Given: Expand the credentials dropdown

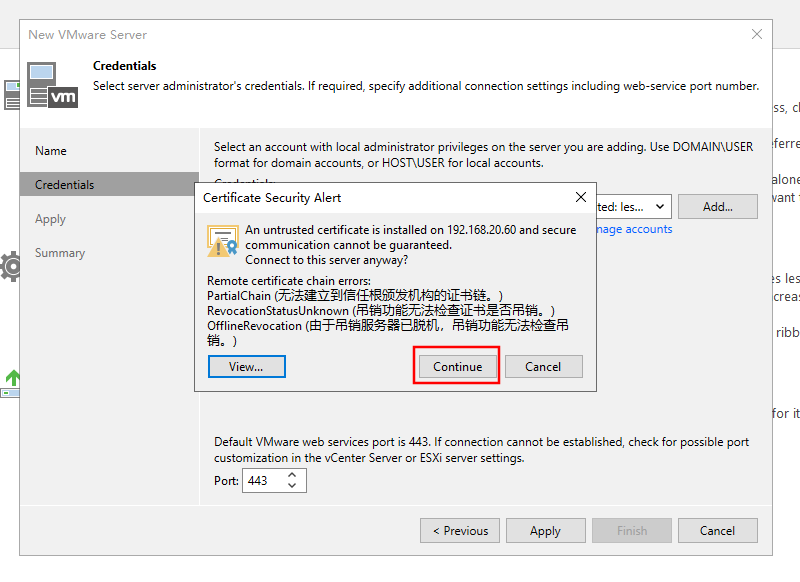Looking at the screenshot, I should 660,207.
